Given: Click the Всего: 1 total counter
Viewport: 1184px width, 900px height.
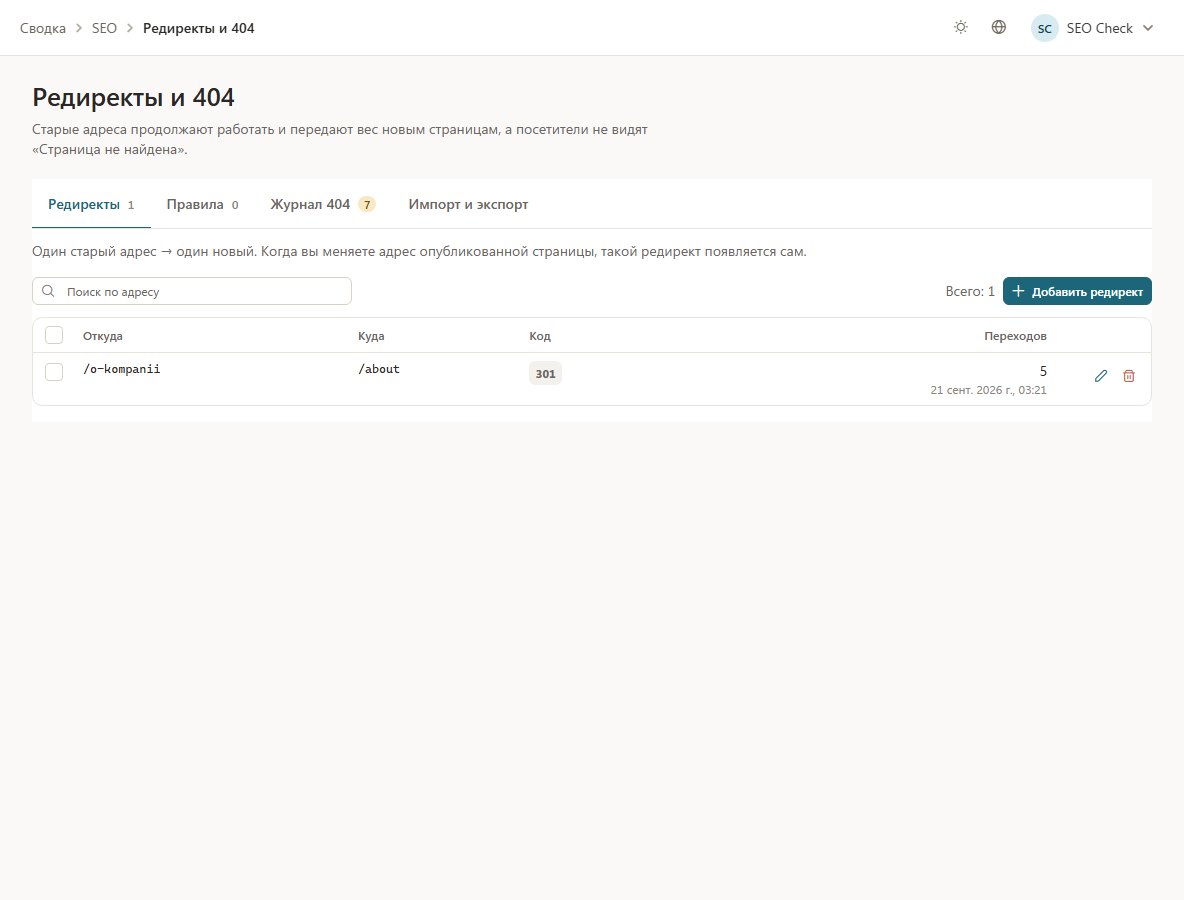Looking at the screenshot, I should pos(970,291).
